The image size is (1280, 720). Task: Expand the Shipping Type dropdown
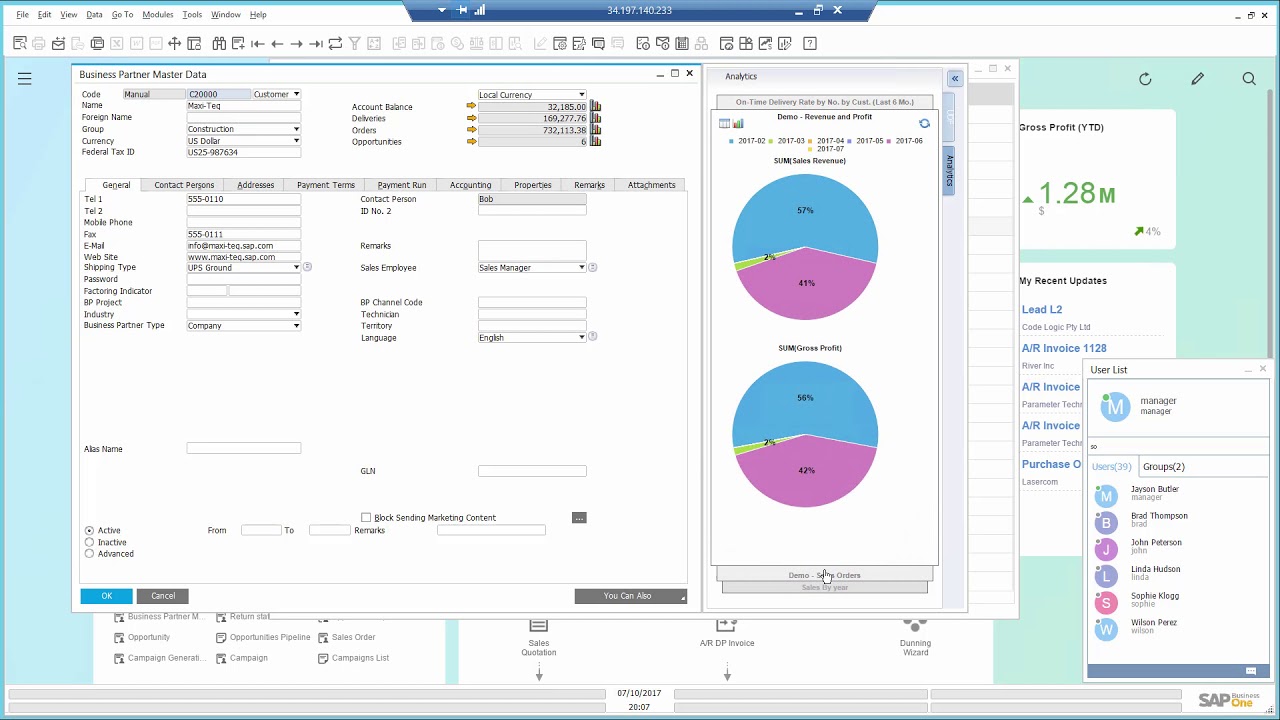(x=296, y=268)
